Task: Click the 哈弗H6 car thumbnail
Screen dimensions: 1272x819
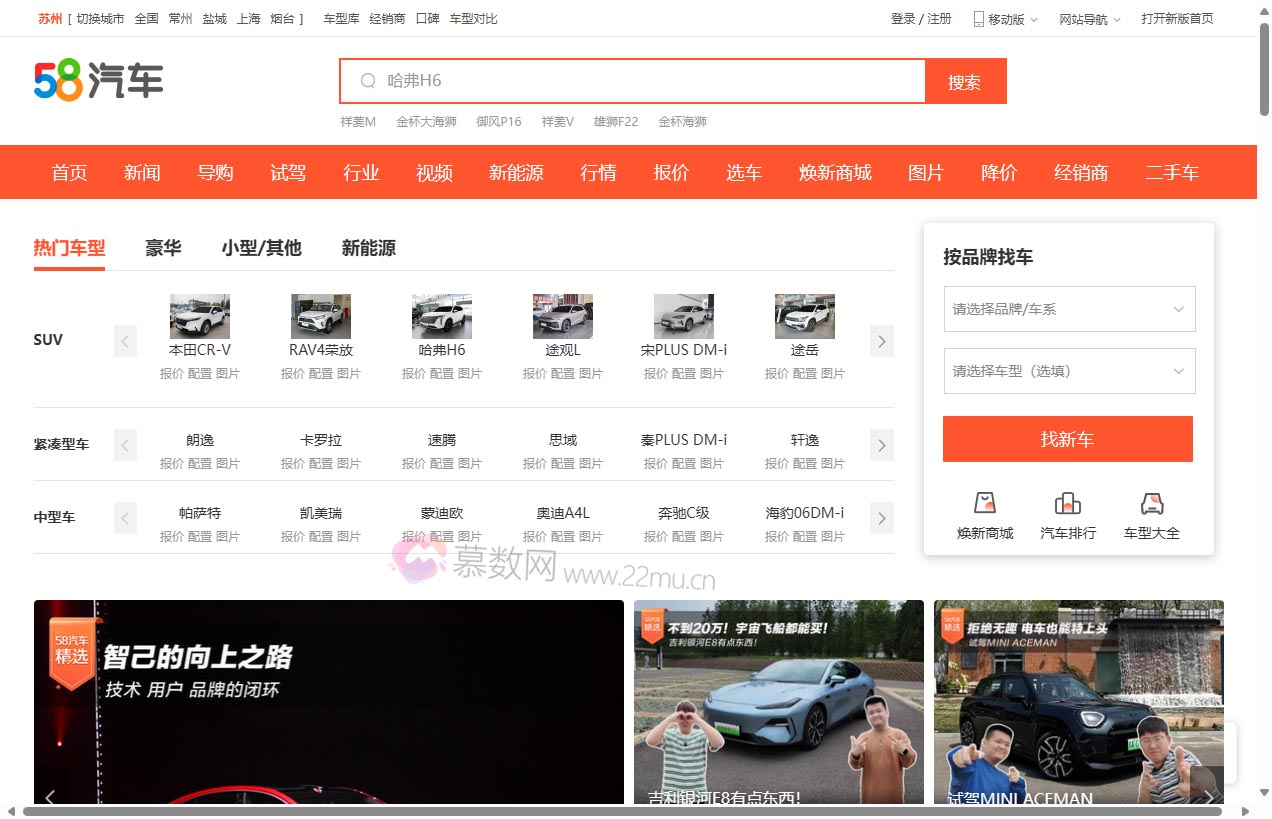Action: pos(441,315)
